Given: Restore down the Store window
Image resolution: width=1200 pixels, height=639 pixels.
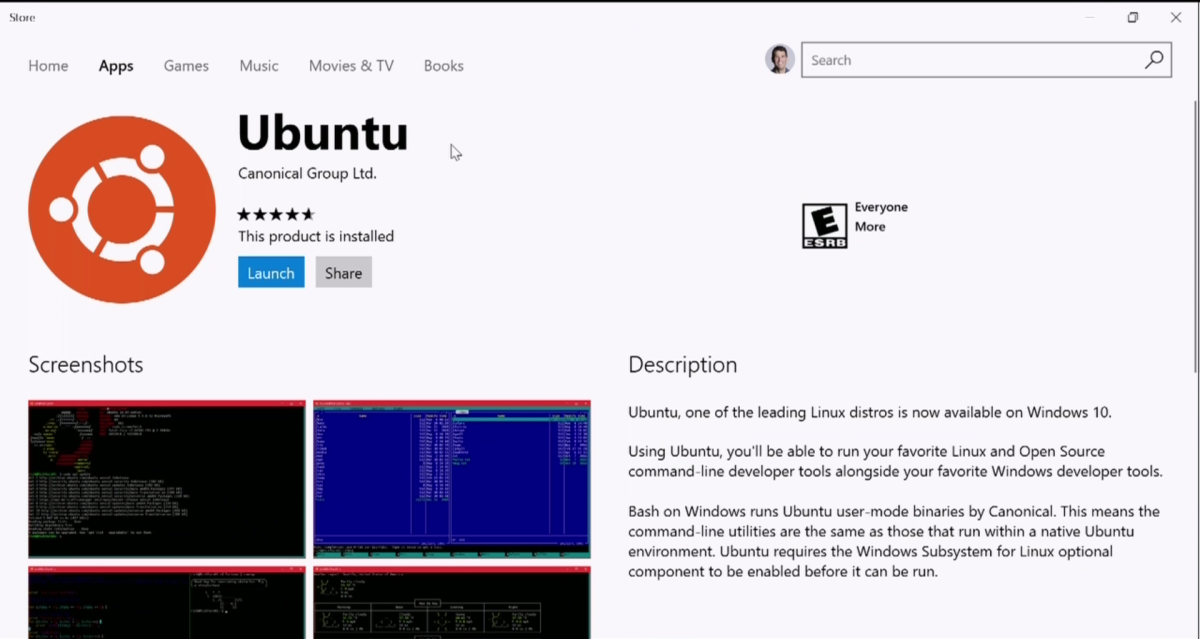Looking at the screenshot, I should coord(1132,17).
